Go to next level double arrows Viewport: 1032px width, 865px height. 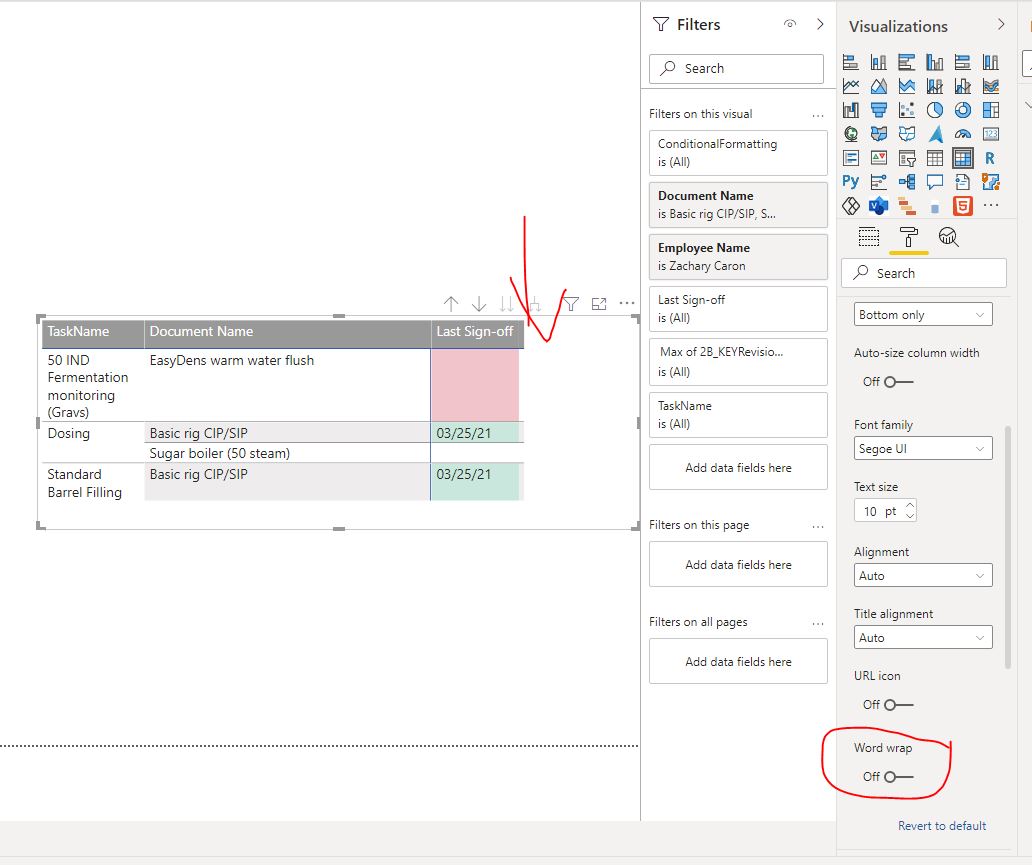click(x=506, y=303)
